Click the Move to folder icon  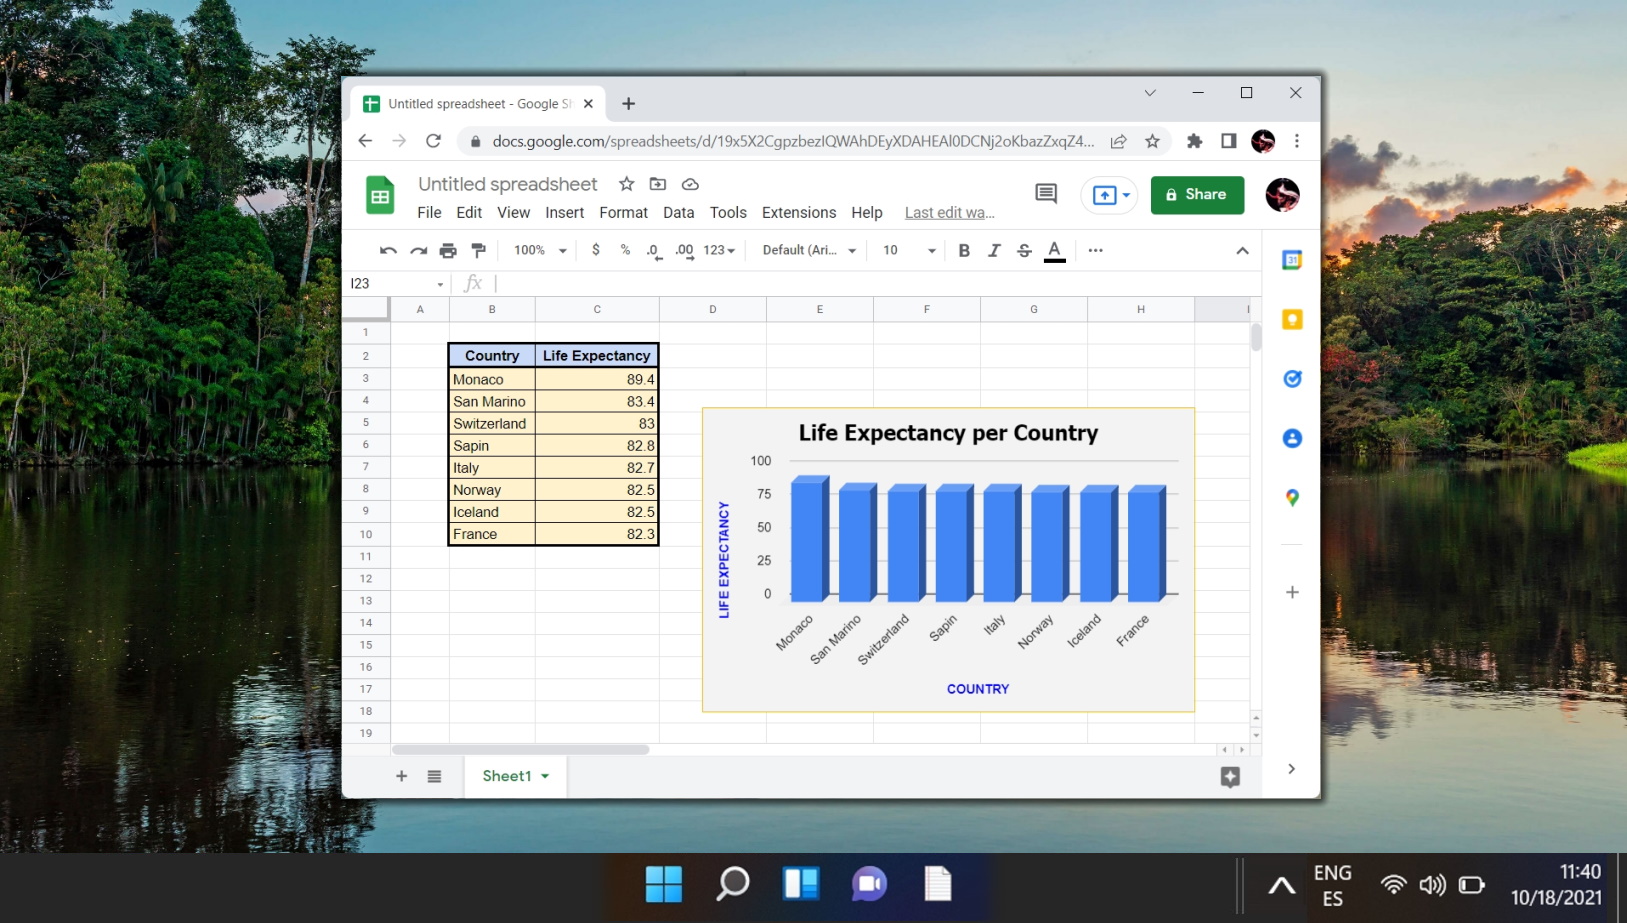[658, 184]
